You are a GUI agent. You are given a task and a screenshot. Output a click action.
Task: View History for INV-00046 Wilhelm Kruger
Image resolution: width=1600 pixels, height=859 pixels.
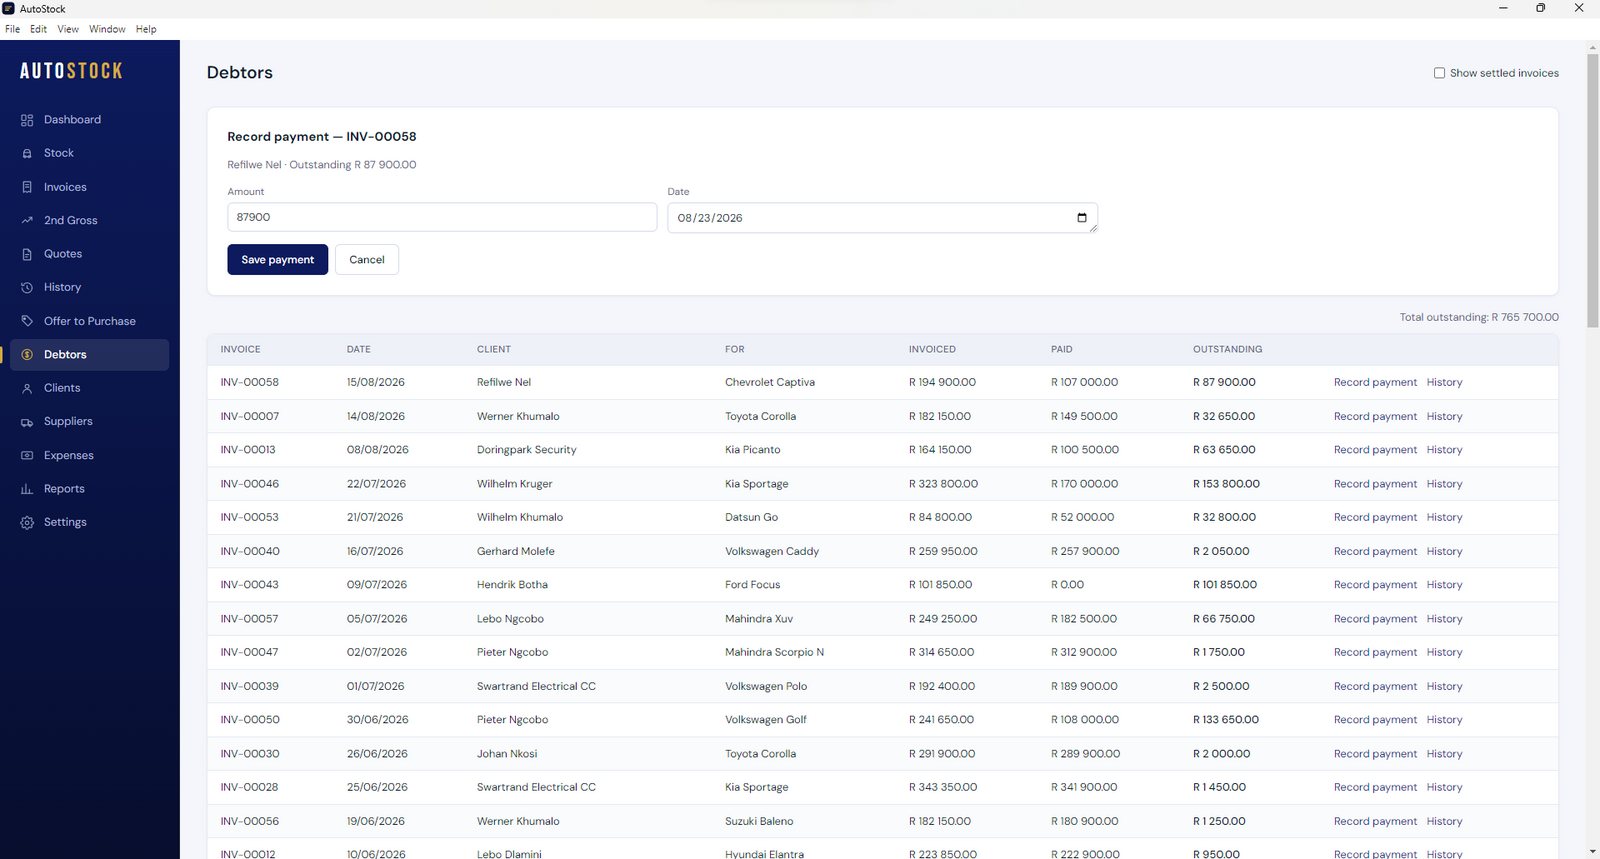coord(1444,484)
